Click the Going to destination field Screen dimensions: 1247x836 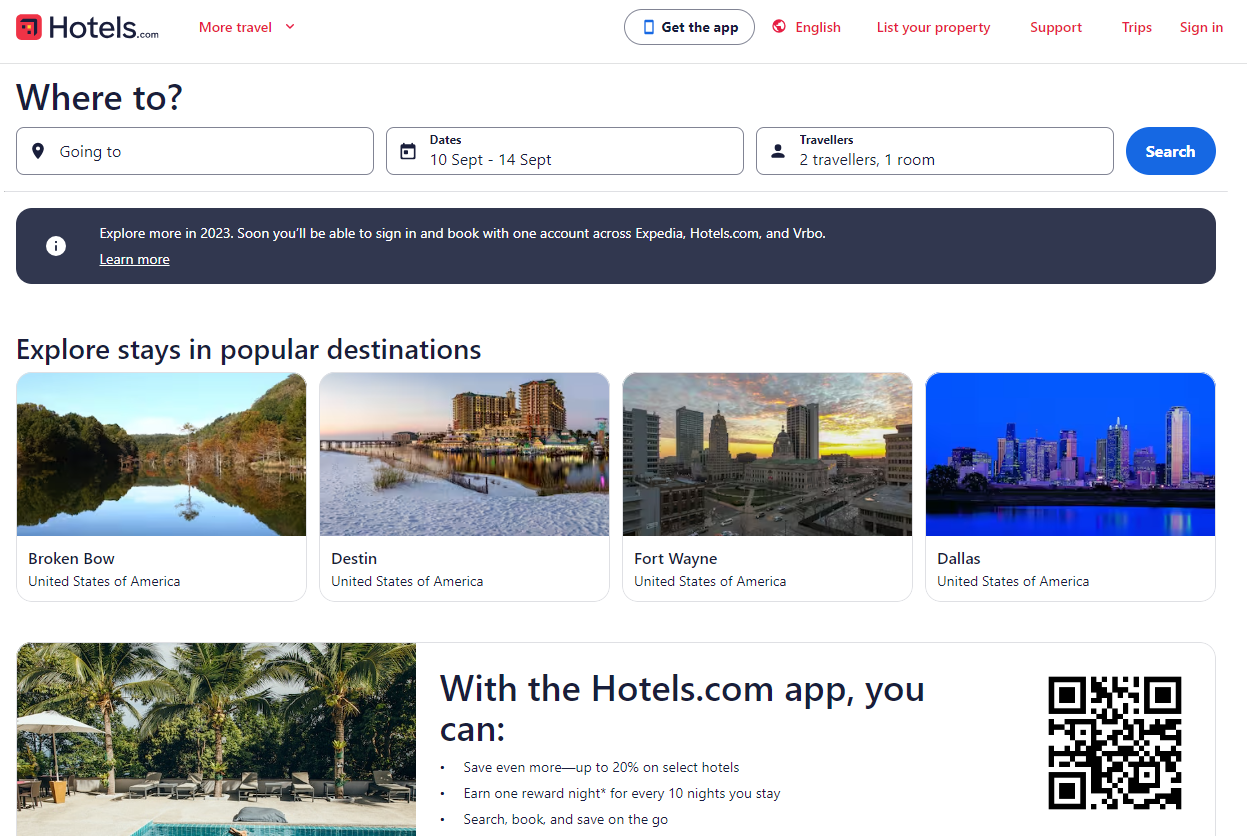click(x=195, y=151)
